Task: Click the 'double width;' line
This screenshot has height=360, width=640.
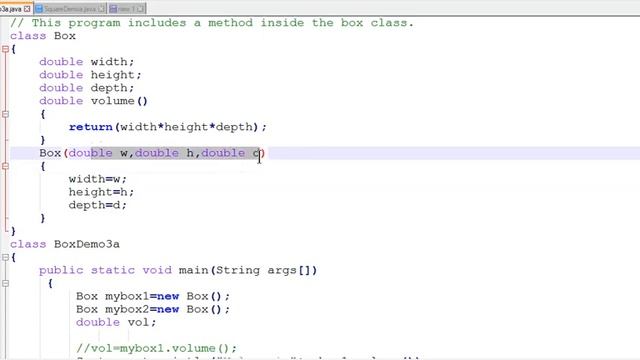Action: pos(87,62)
